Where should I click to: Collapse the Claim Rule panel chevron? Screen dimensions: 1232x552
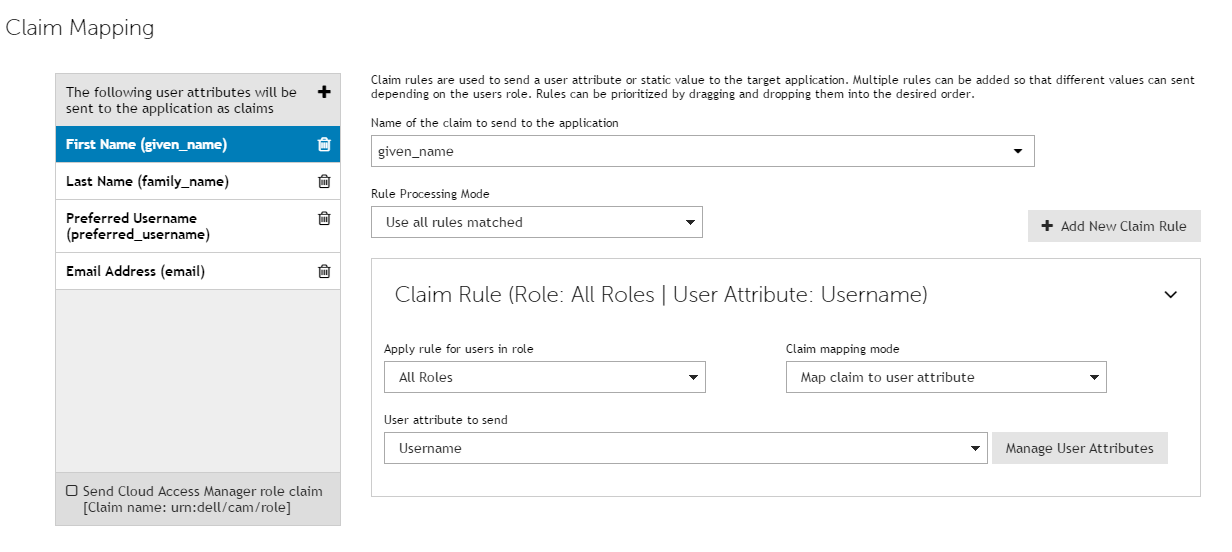pyautogui.click(x=1171, y=295)
